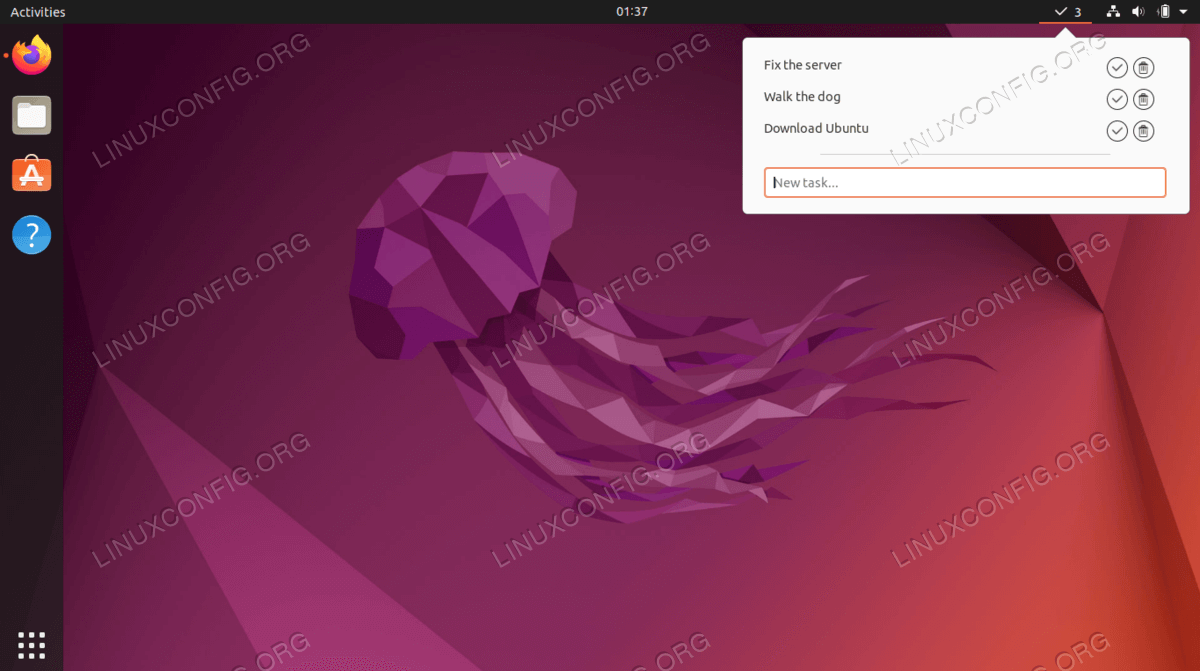The width and height of the screenshot is (1200, 671).
Task: Select the 'Download Ubuntu' task text
Action: (x=816, y=129)
